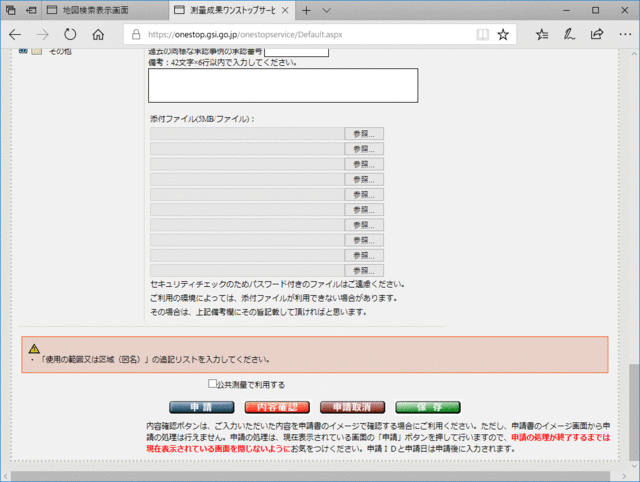Click the first 参照 browse button

(364, 134)
